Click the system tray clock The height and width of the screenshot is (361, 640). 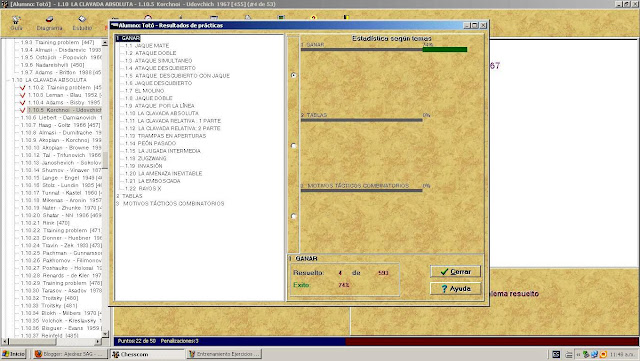622,354
